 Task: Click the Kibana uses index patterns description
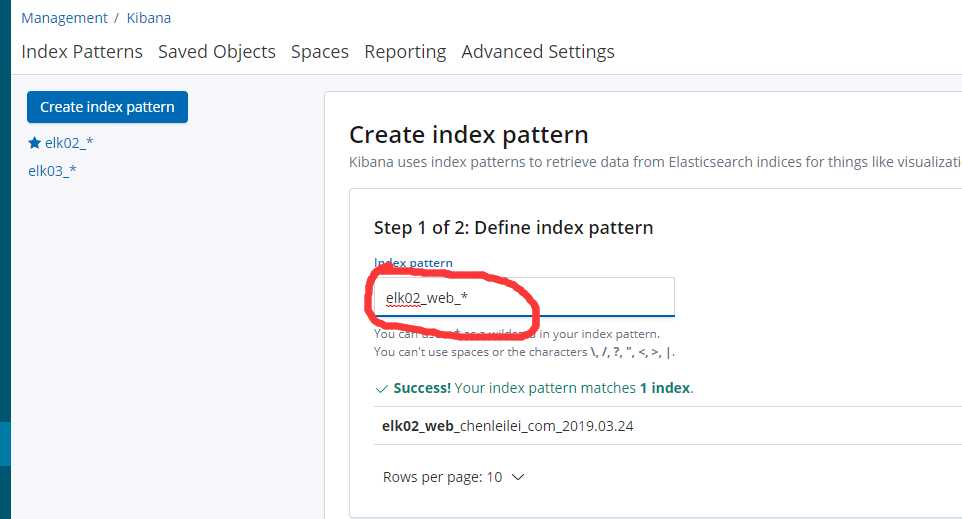pos(655,162)
